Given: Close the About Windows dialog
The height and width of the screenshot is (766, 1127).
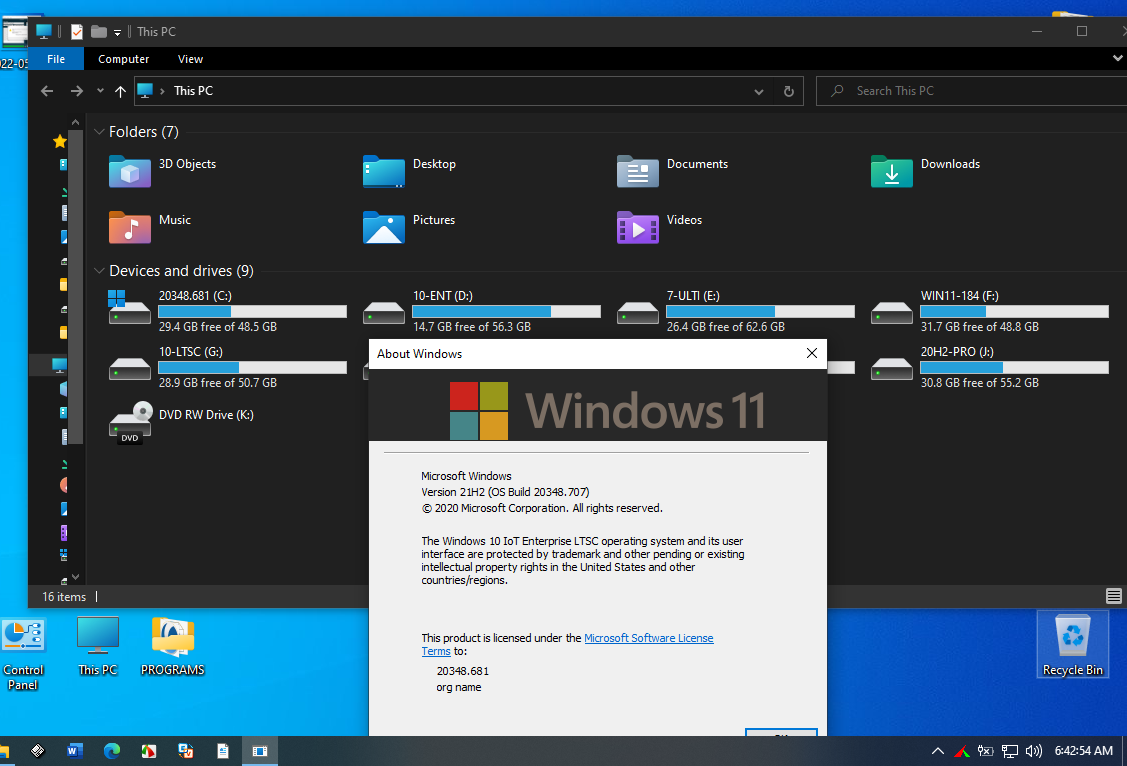Looking at the screenshot, I should 811,354.
